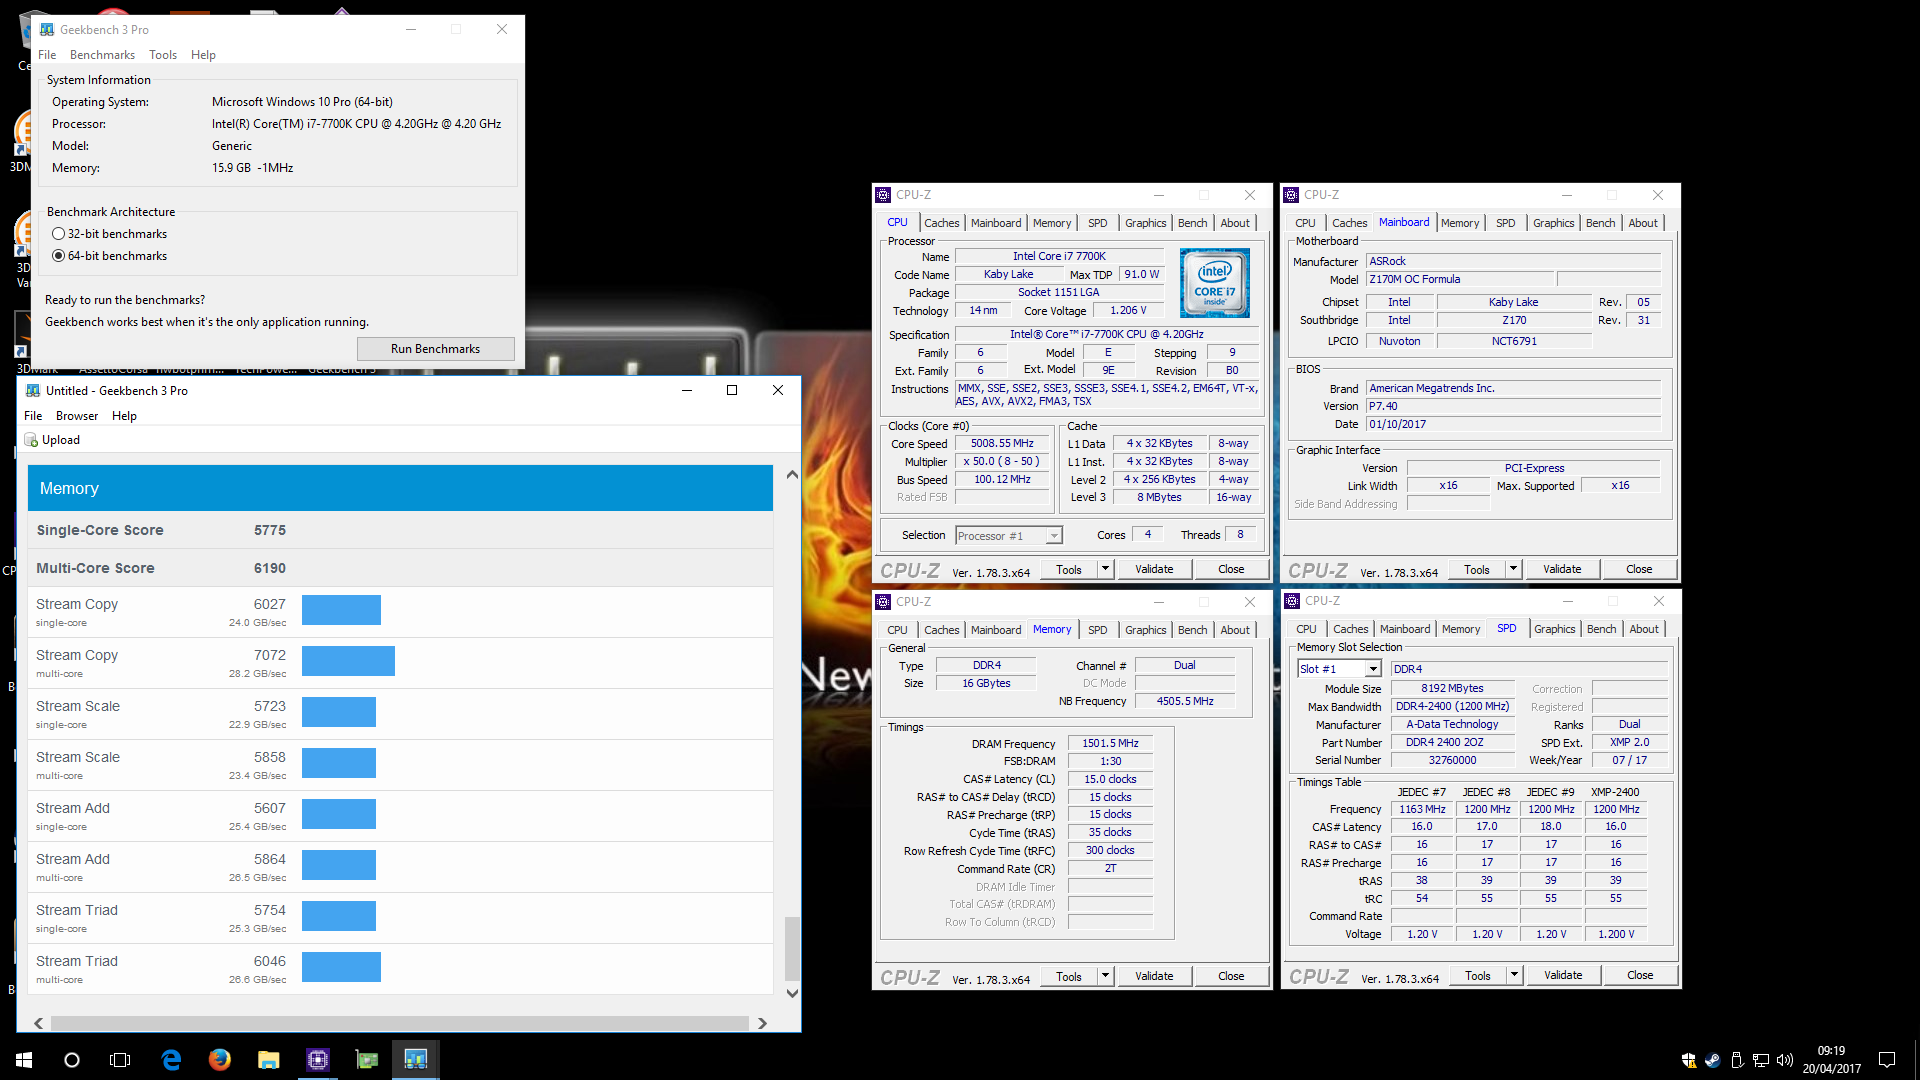The height and width of the screenshot is (1080, 1920).
Task: Open Task View on the taskbar
Action: coord(120,1059)
